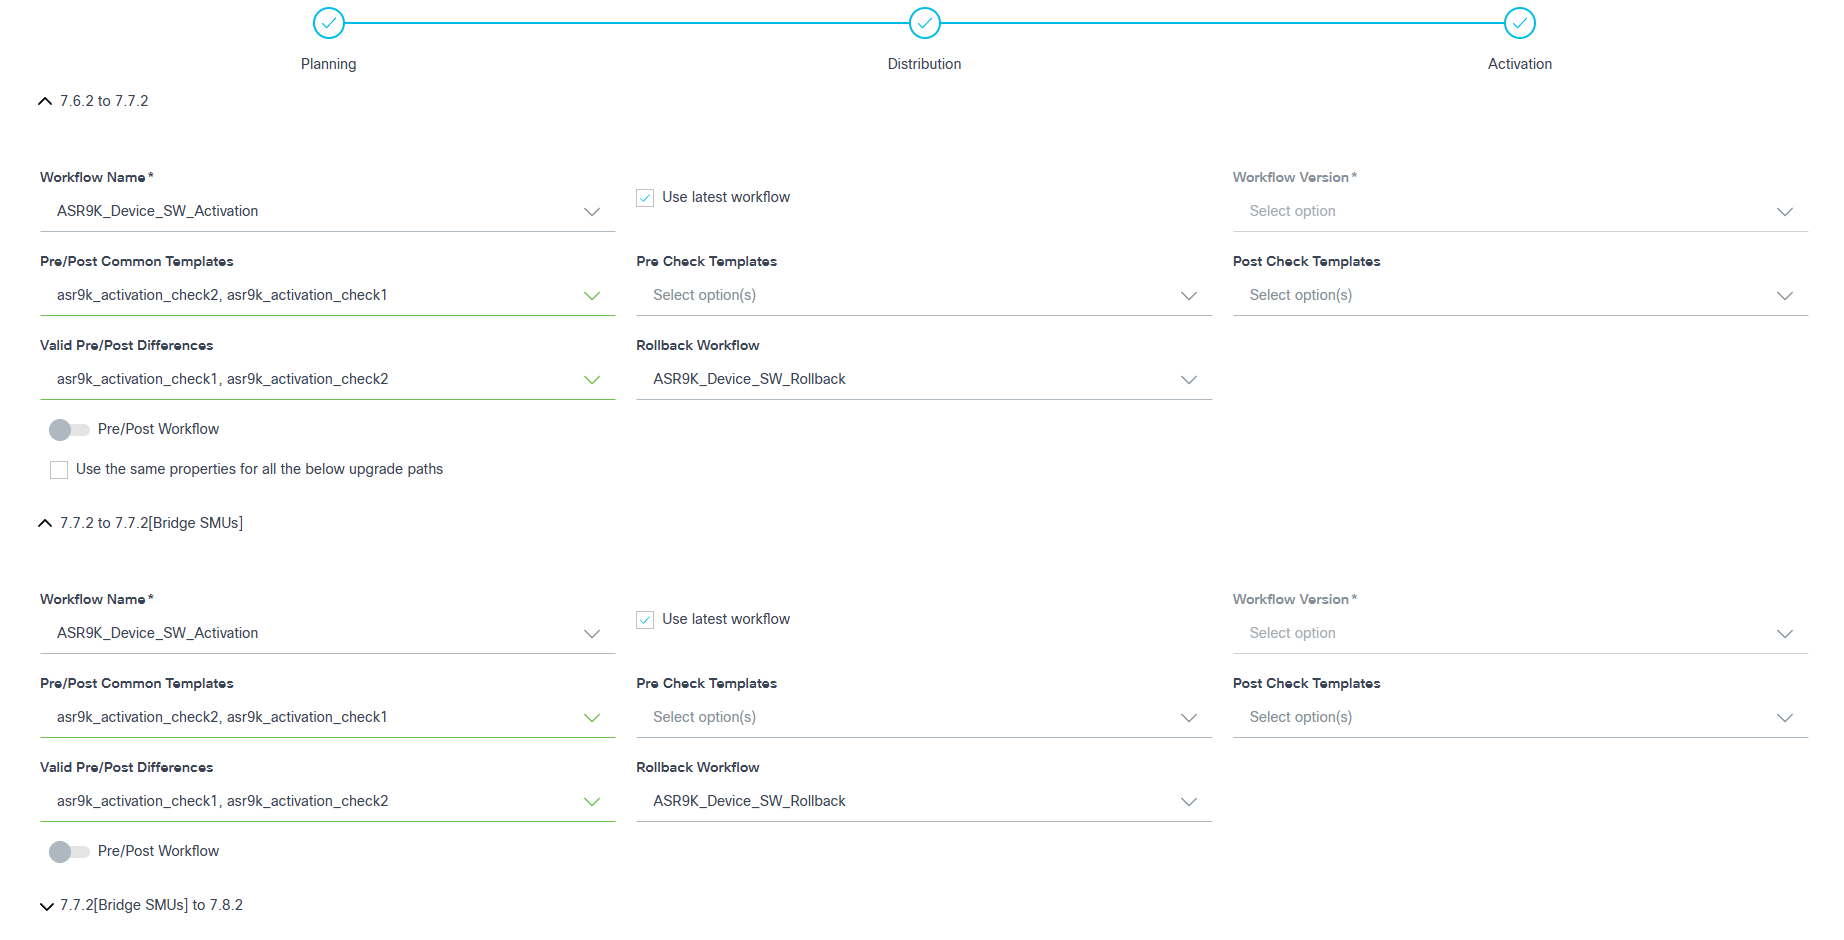
Task: Click the Planning step checkmark icon
Action: click(328, 23)
